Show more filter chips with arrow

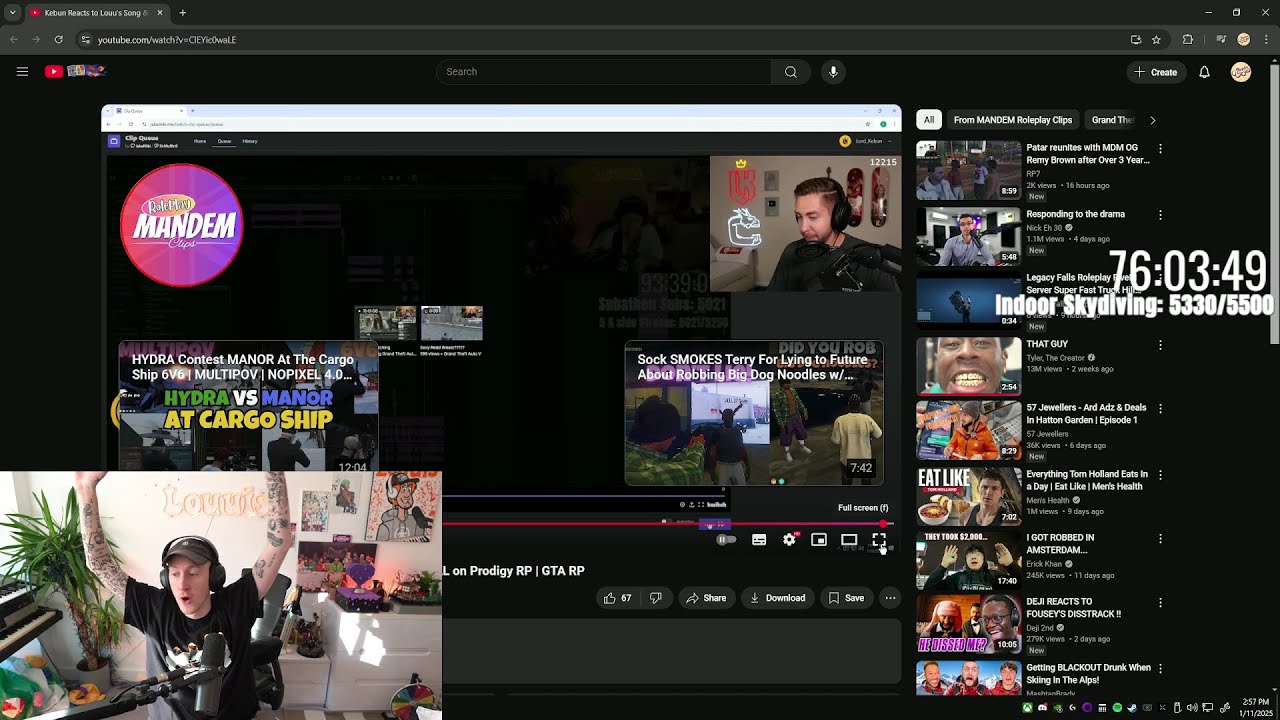[1152, 120]
